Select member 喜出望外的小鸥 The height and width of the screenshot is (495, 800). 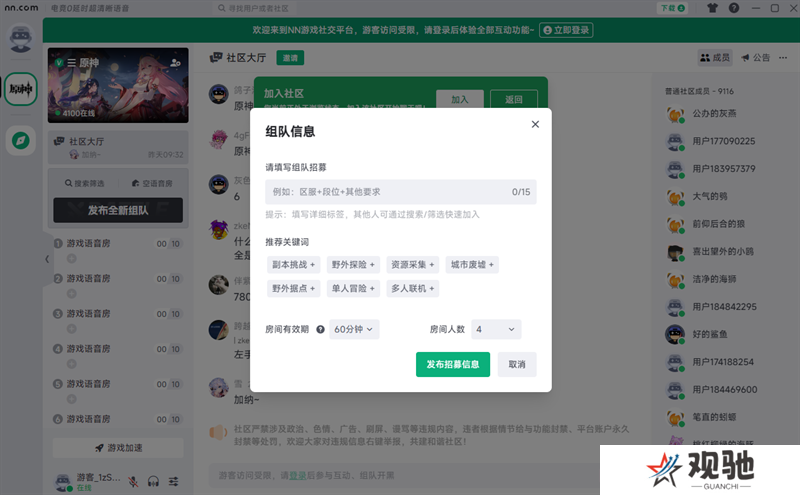point(724,252)
